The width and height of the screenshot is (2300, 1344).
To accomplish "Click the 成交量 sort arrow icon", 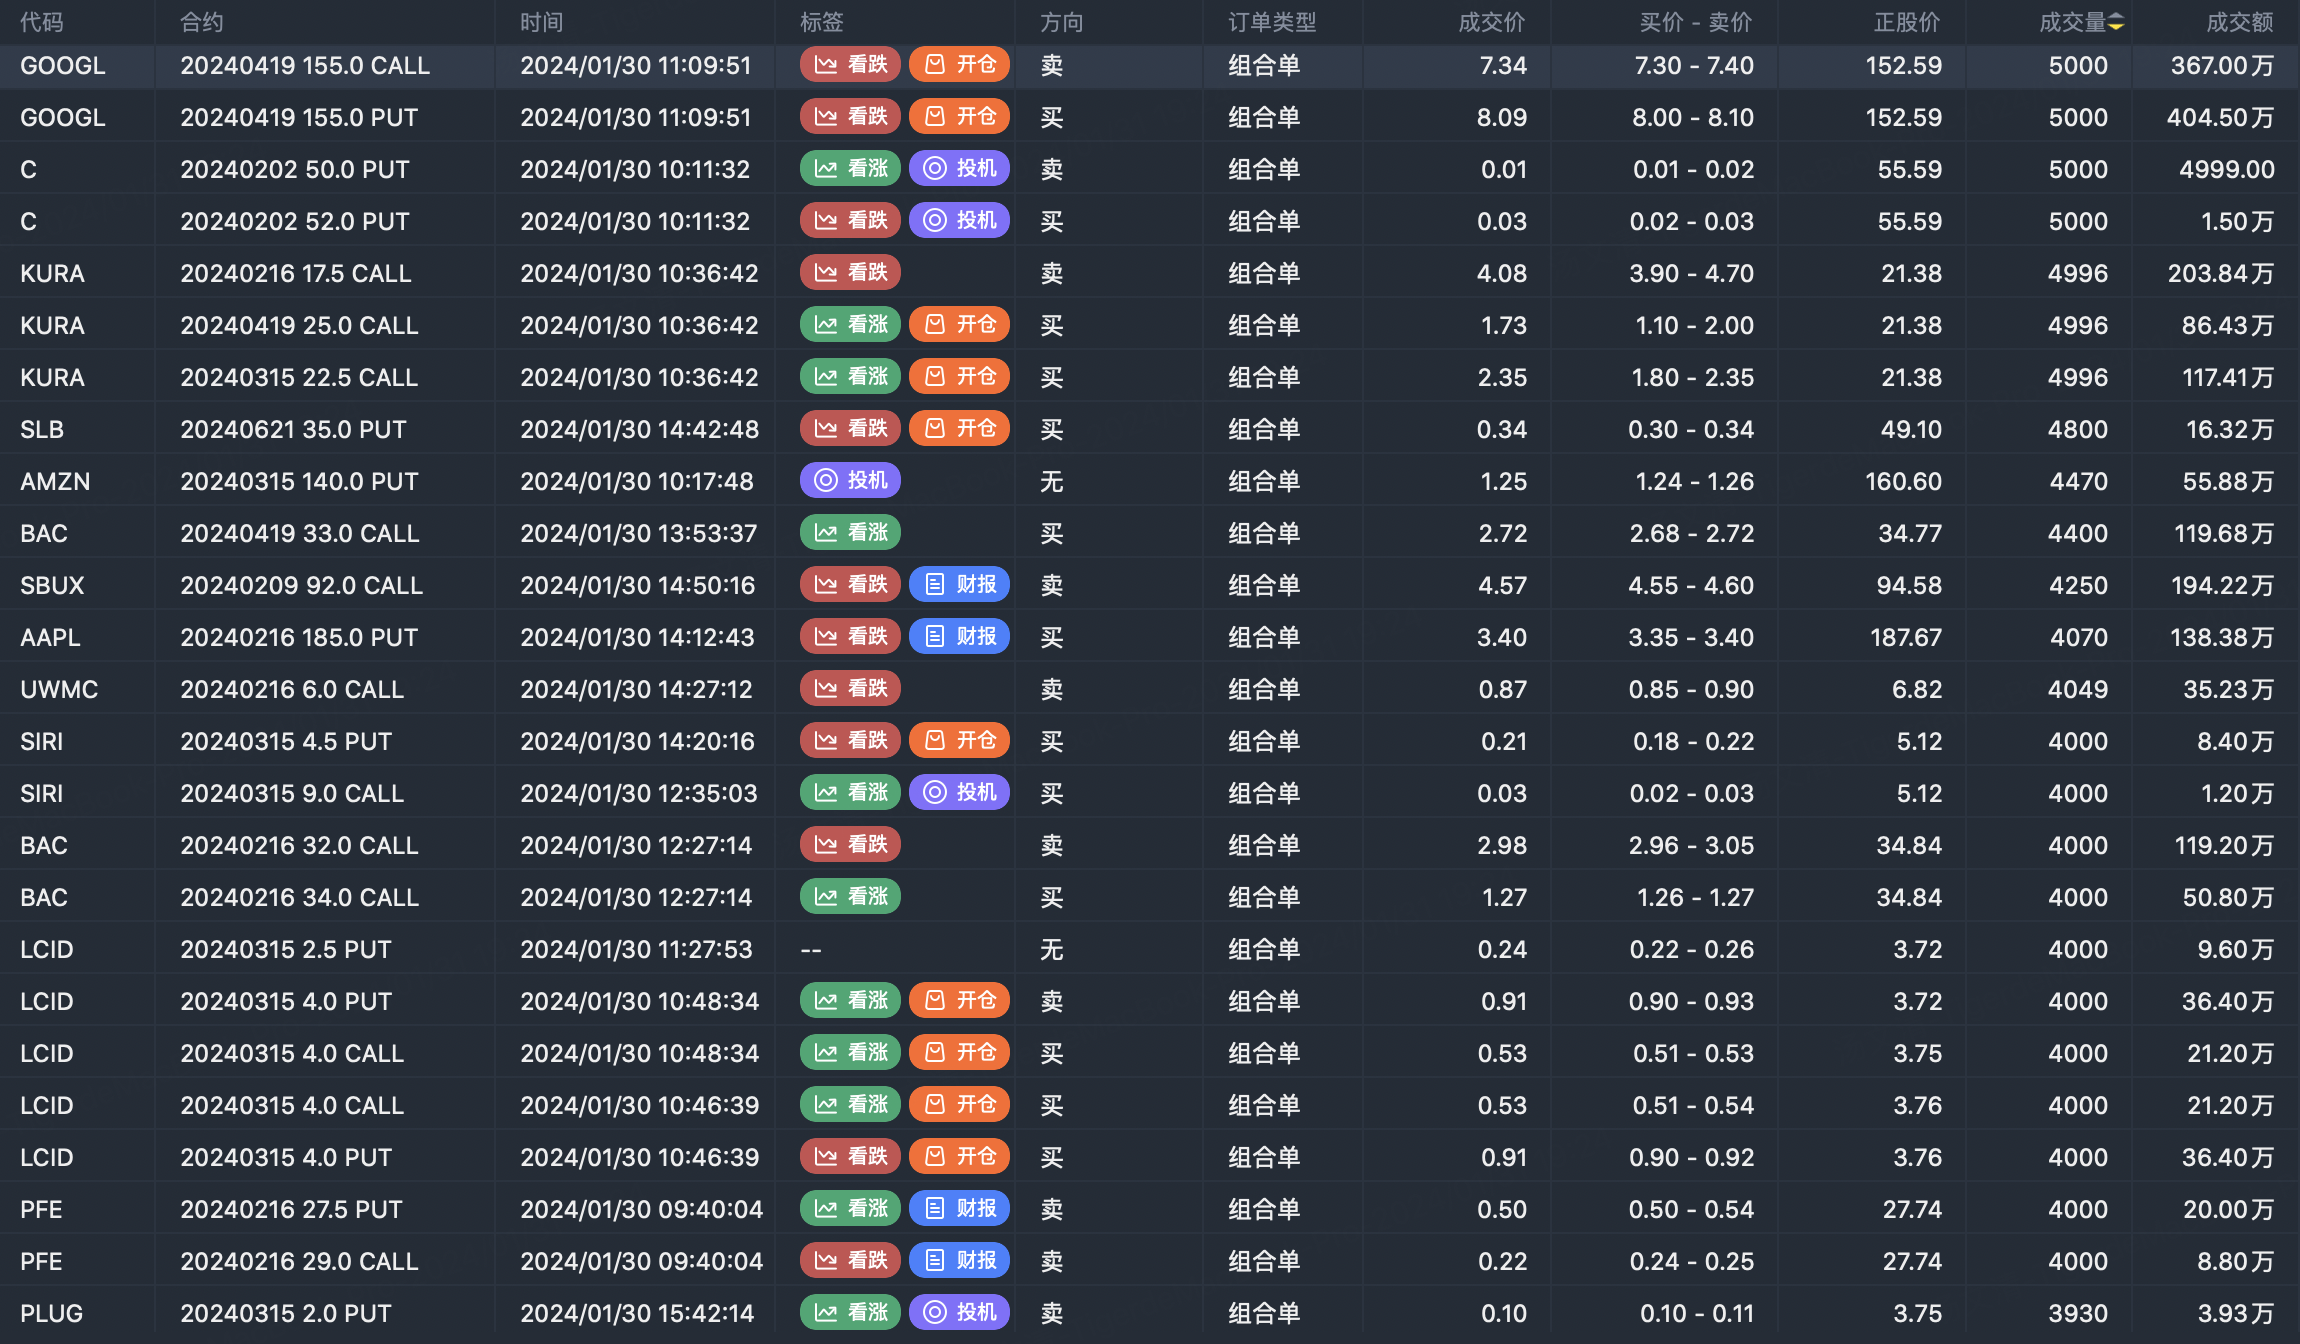I will (x=2116, y=22).
